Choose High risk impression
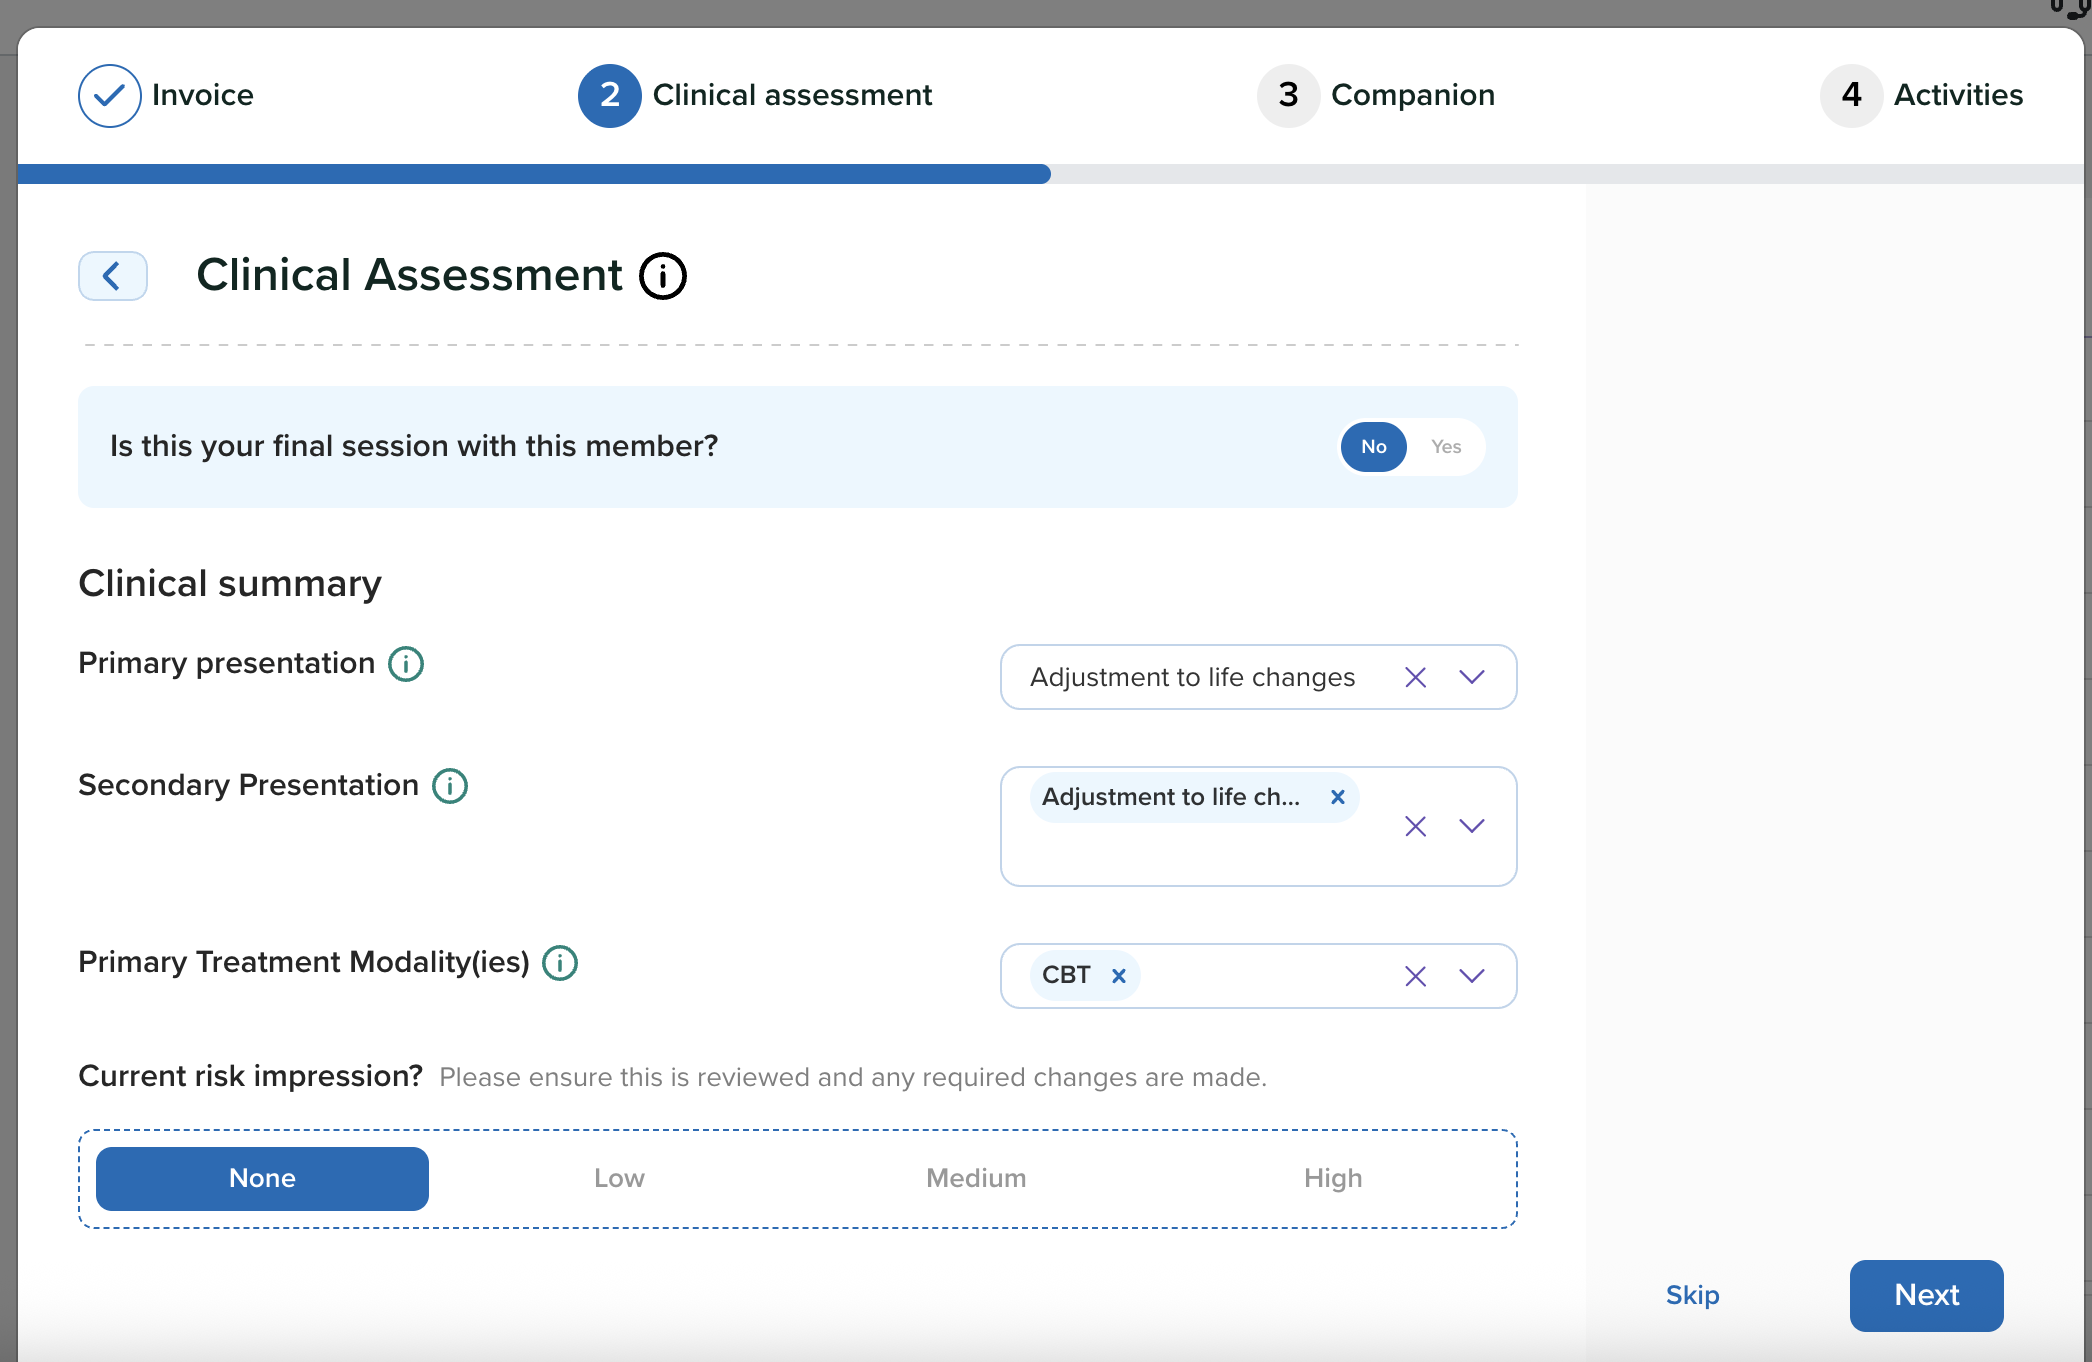2092x1362 pixels. click(x=1332, y=1179)
